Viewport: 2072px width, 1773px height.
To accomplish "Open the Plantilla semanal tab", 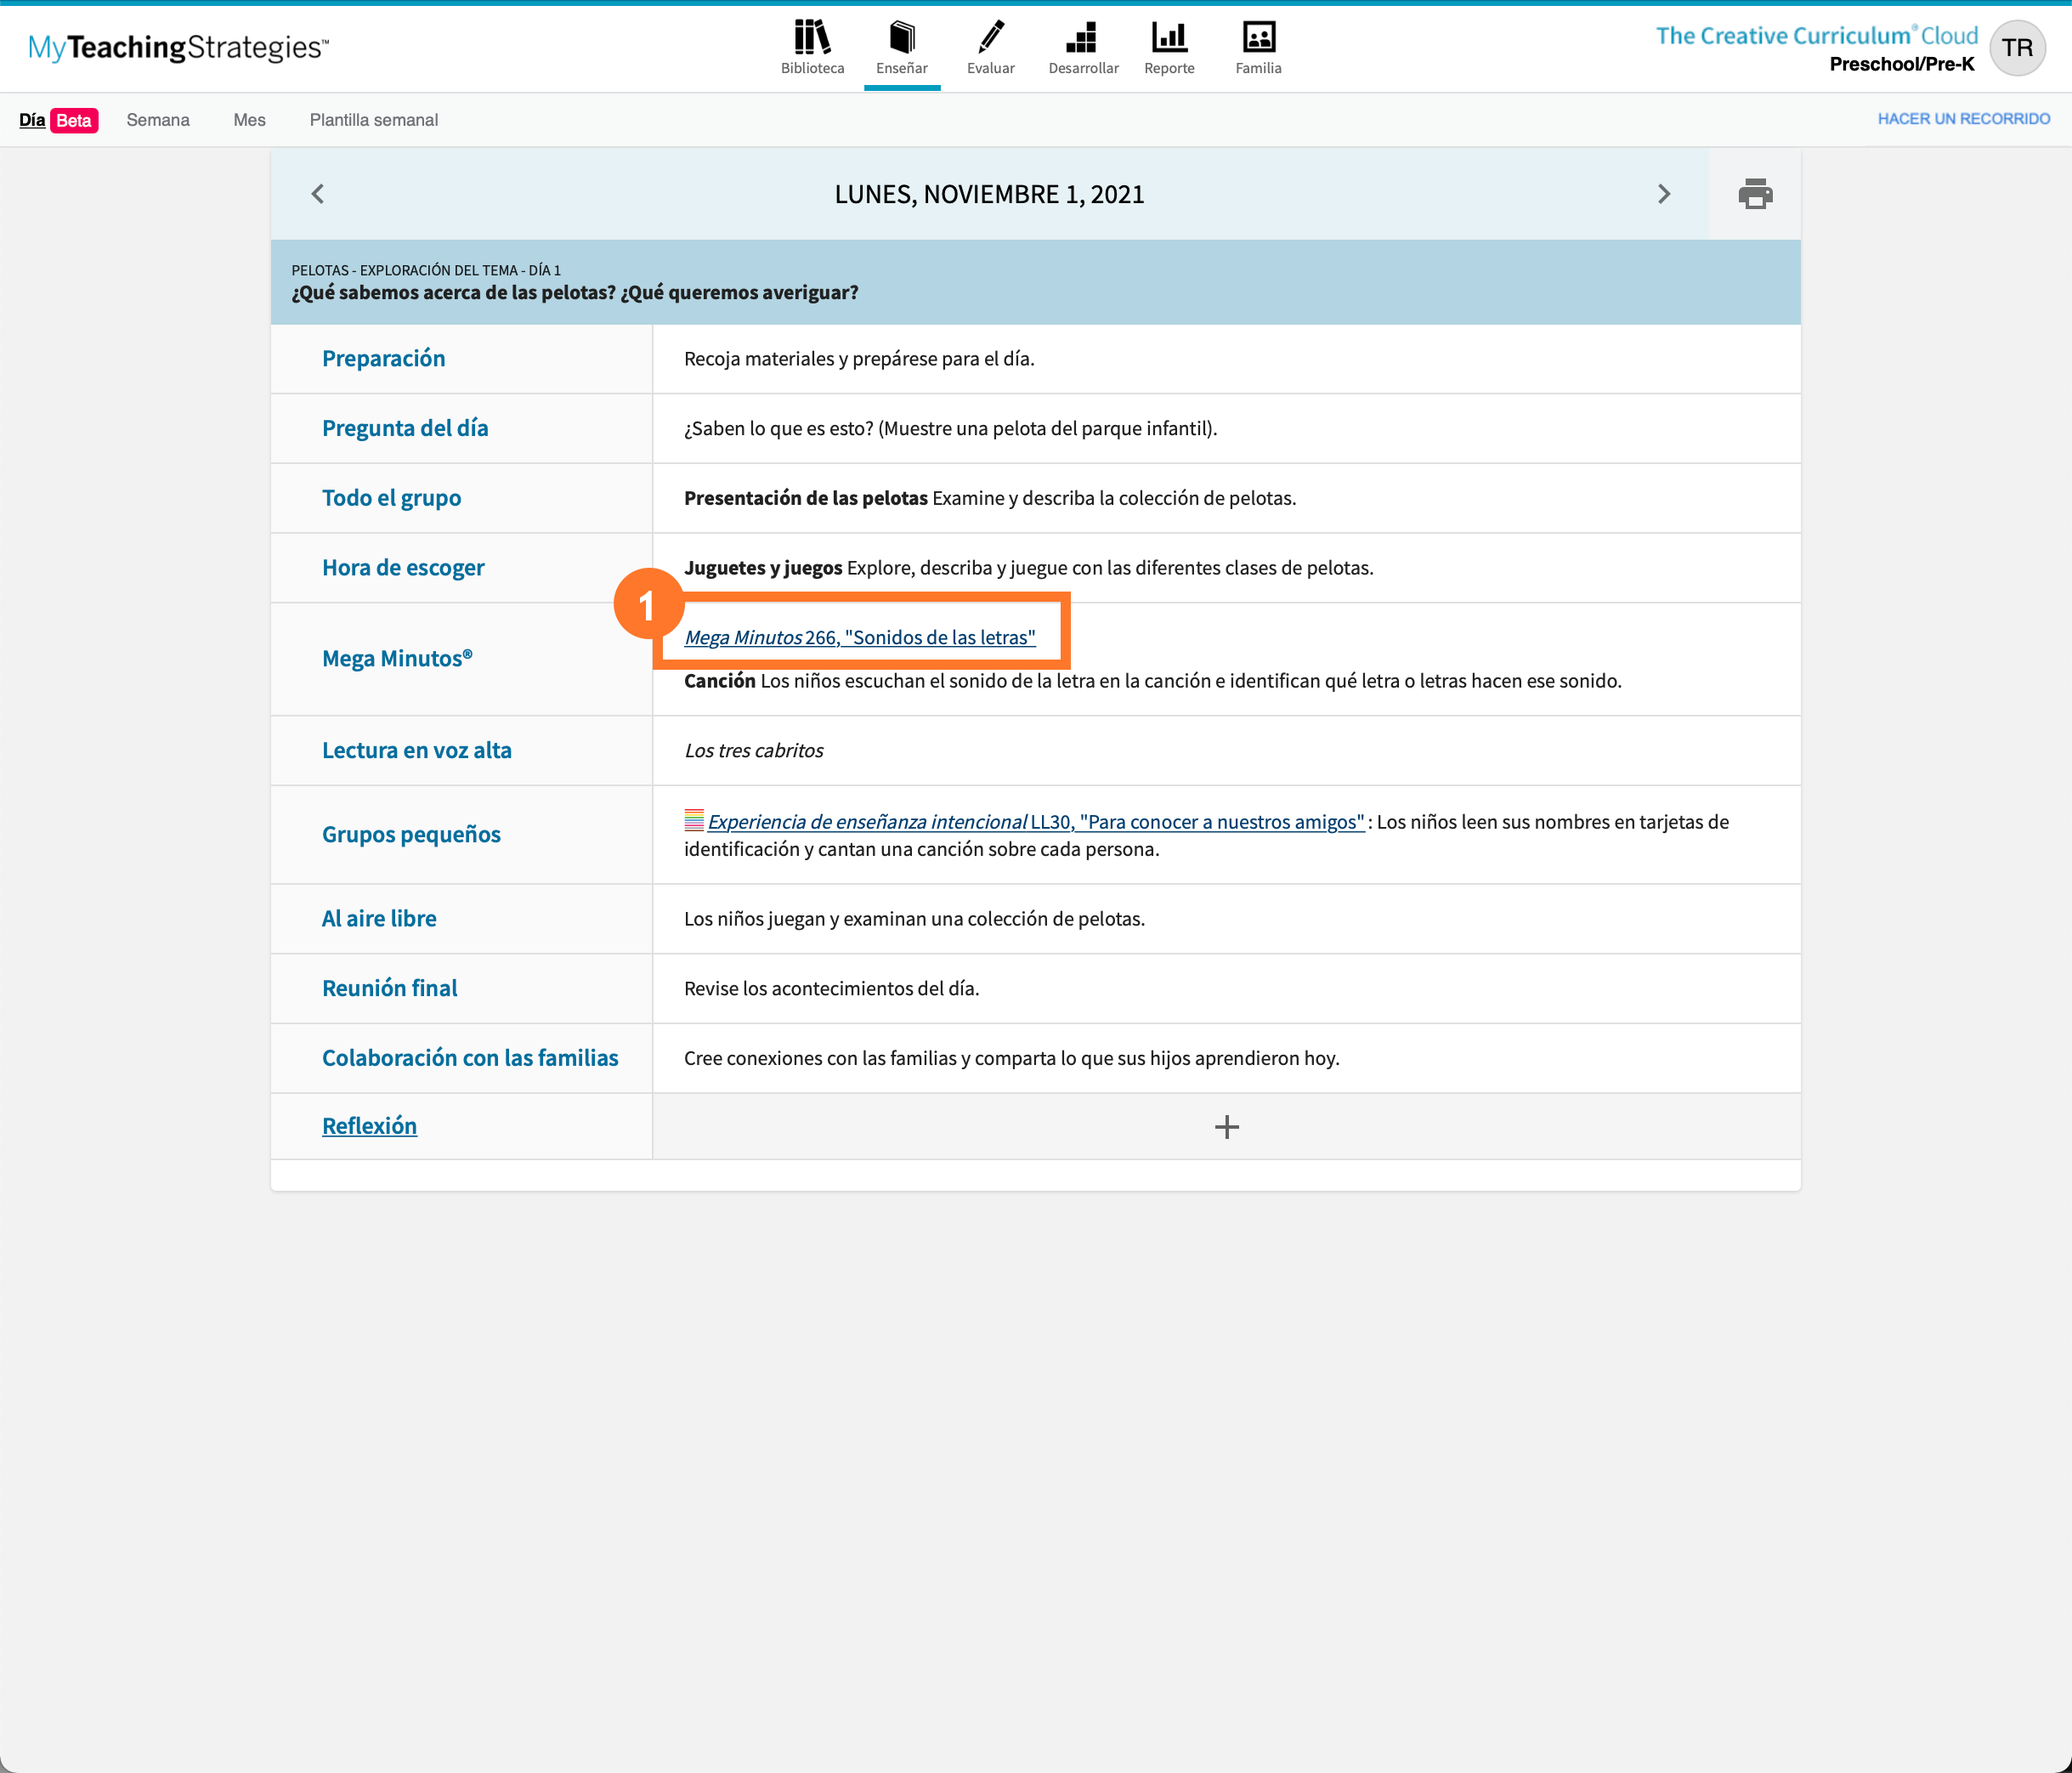I will pos(373,120).
